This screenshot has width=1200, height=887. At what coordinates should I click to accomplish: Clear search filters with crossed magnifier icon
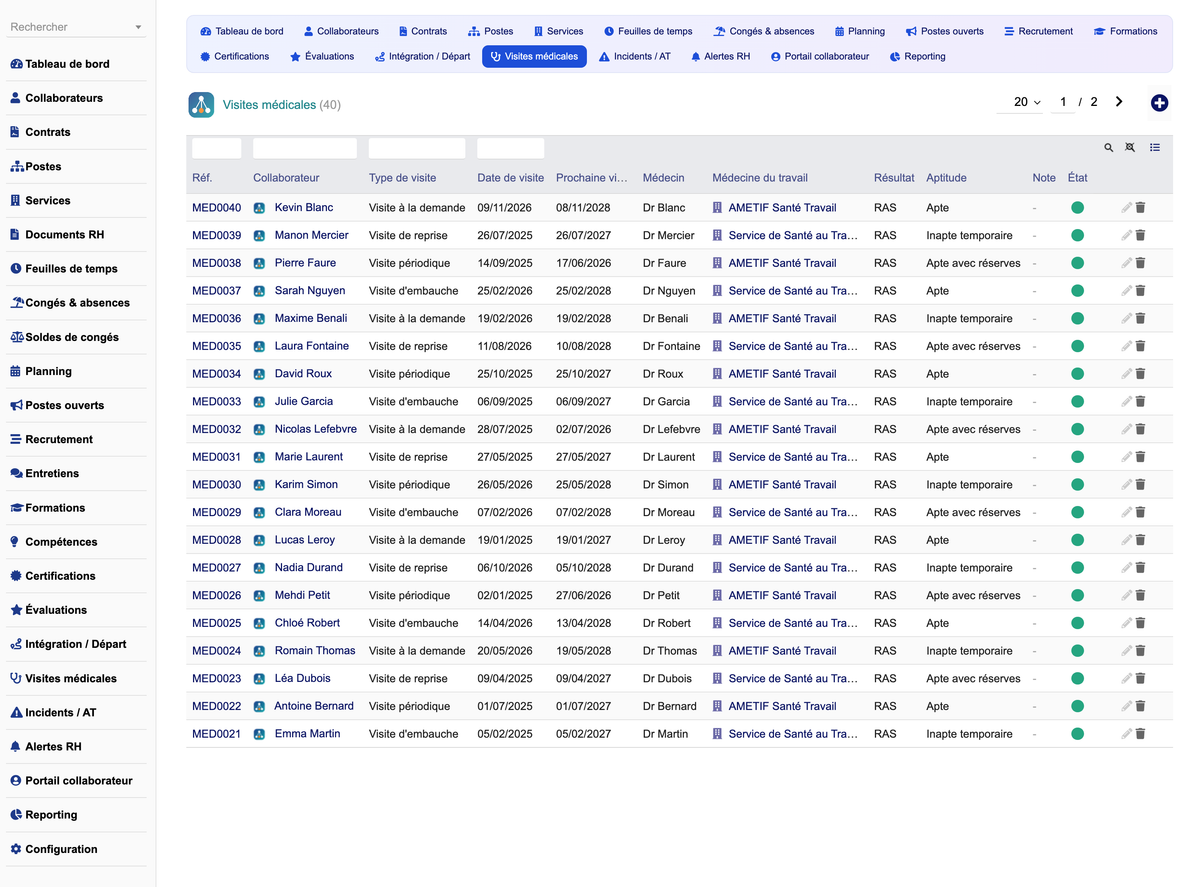[x=1130, y=148]
